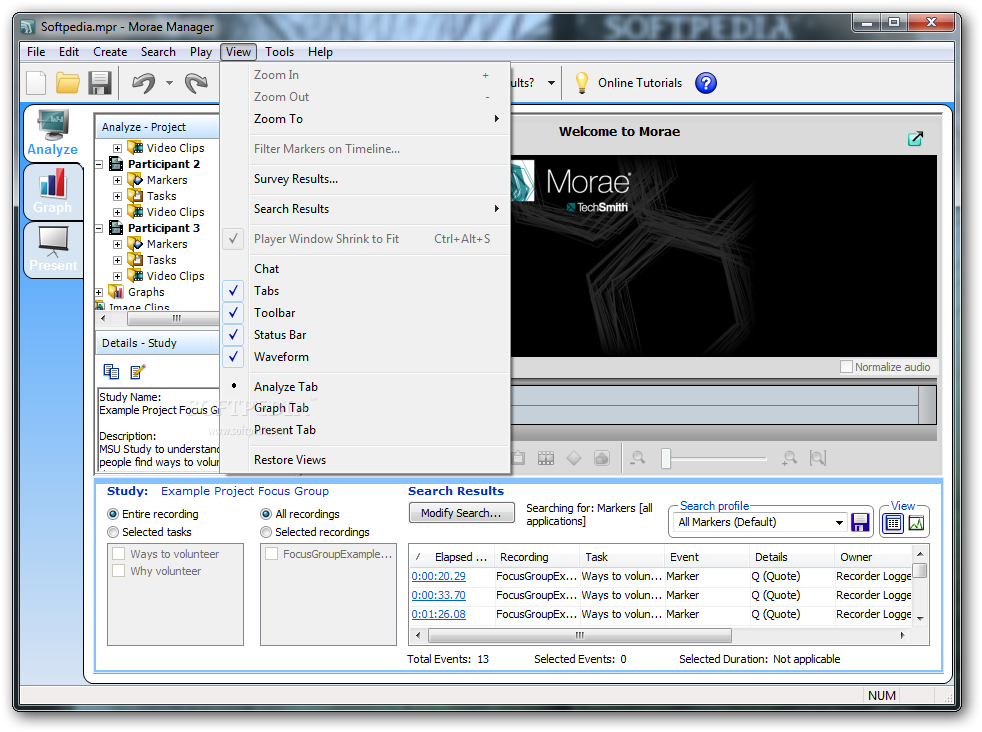Screen dimensions: 982x732
Task: Switch to graph view of search results
Action: tap(916, 522)
